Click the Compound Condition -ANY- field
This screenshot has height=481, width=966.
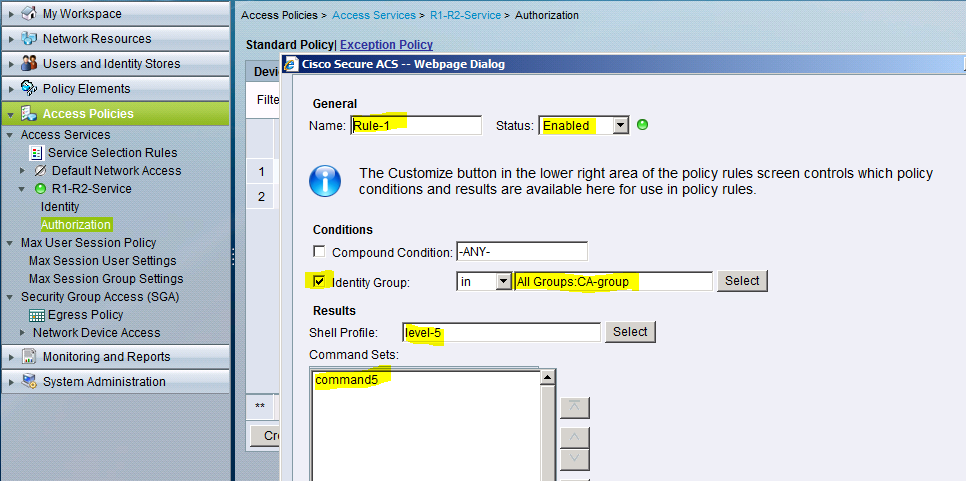pos(522,251)
